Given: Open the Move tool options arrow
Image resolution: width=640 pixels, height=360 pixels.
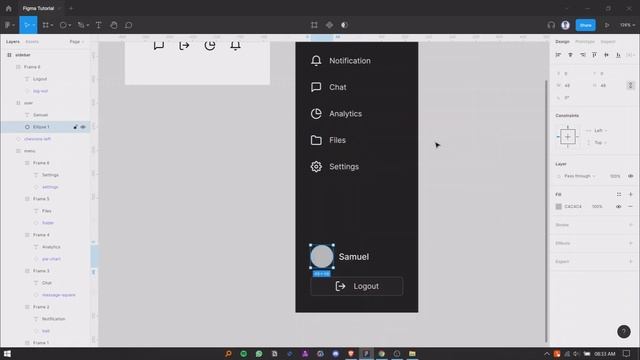Looking at the screenshot, I should click(x=33, y=25).
